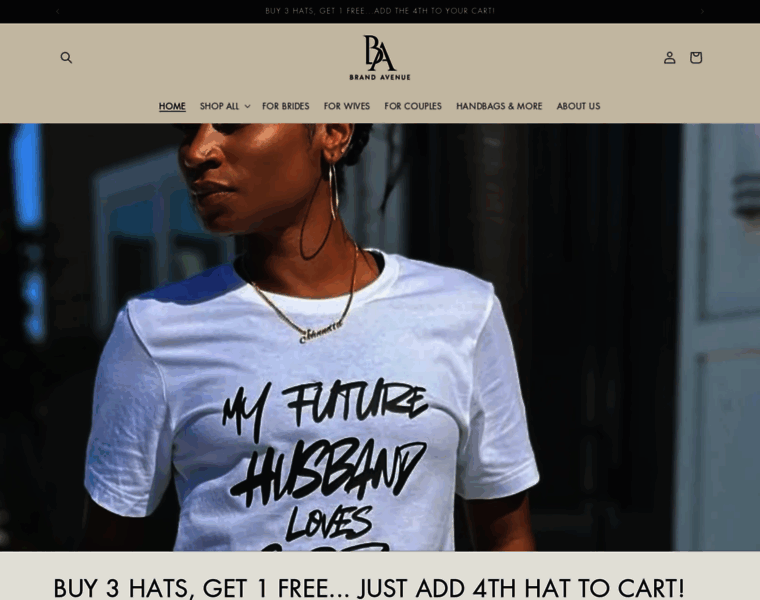Show previous announcement with left arrow
This screenshot has height=600, width=760.
[58, 11]
